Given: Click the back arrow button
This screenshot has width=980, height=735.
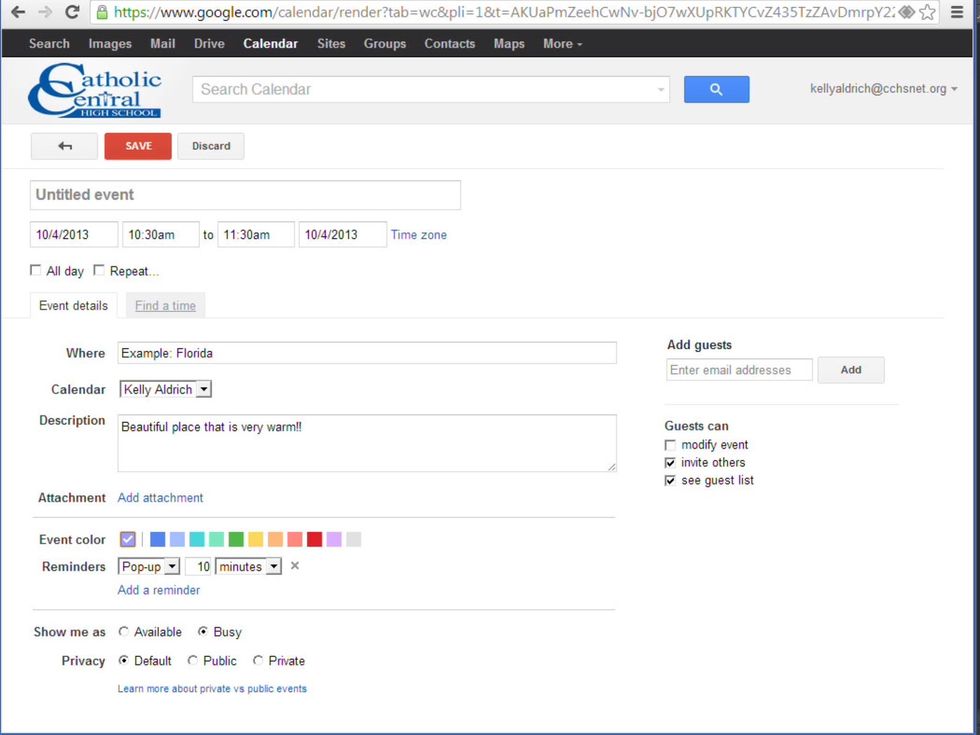Looking at the screenshot, I should (64, 146).
